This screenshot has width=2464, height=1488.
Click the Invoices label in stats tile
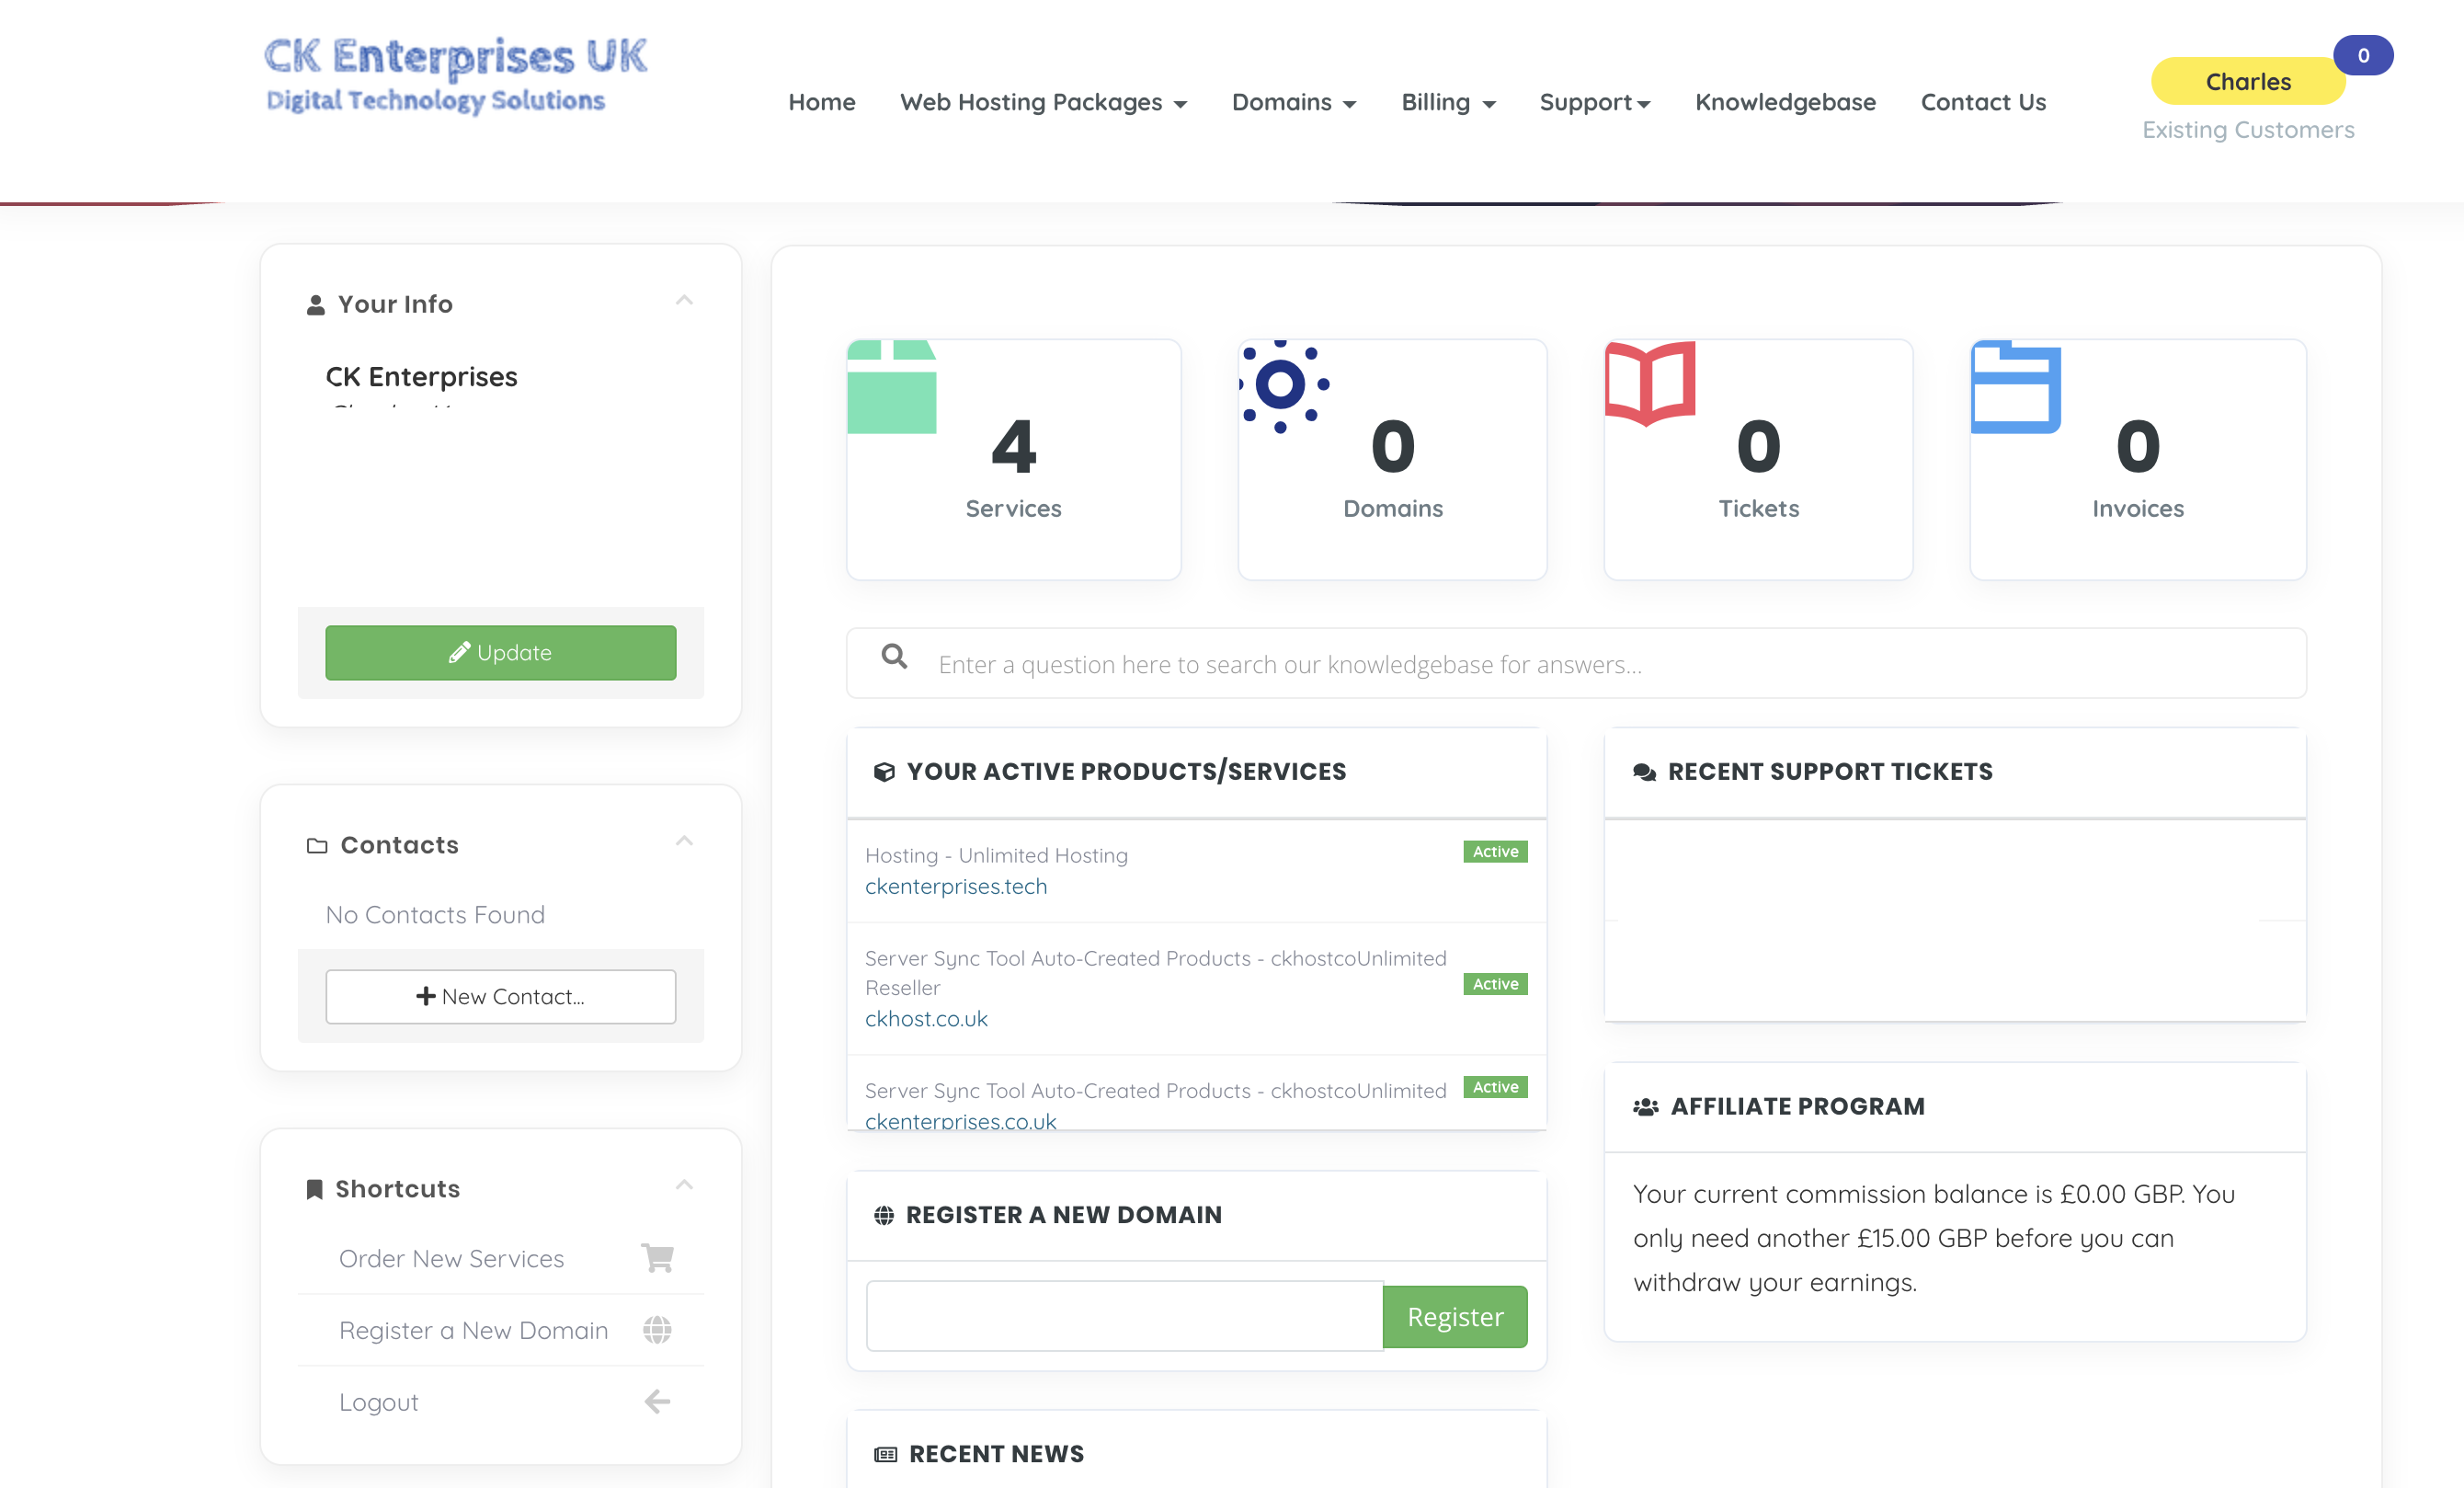2138,508
